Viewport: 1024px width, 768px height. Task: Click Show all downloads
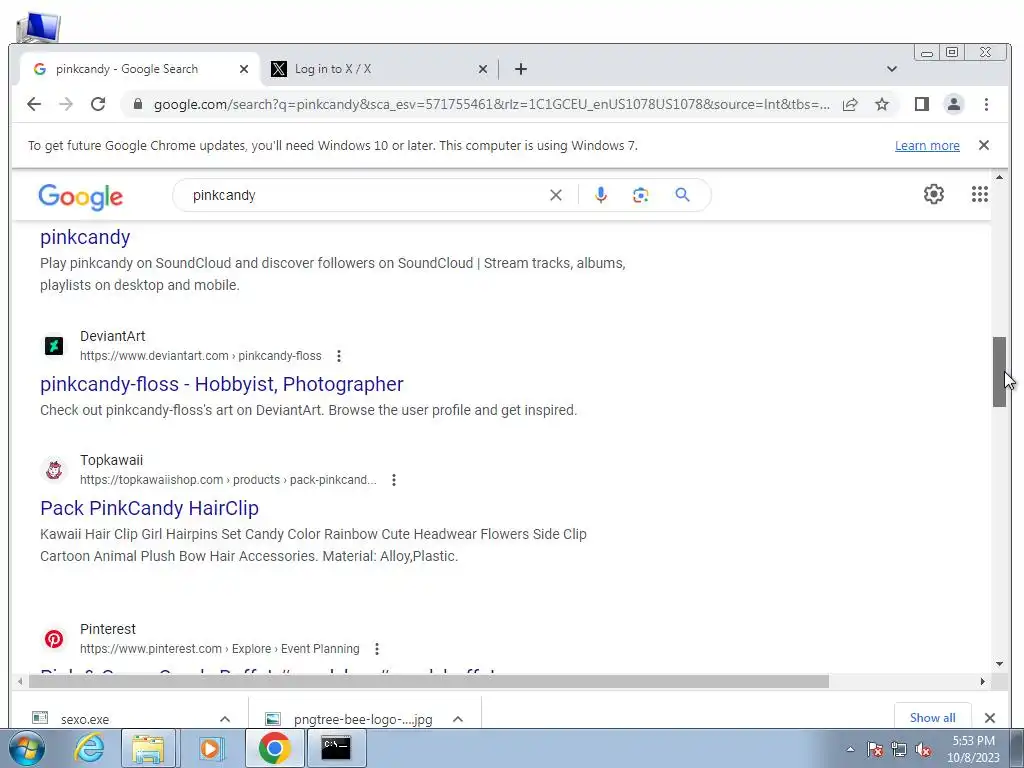pos(932,718)
